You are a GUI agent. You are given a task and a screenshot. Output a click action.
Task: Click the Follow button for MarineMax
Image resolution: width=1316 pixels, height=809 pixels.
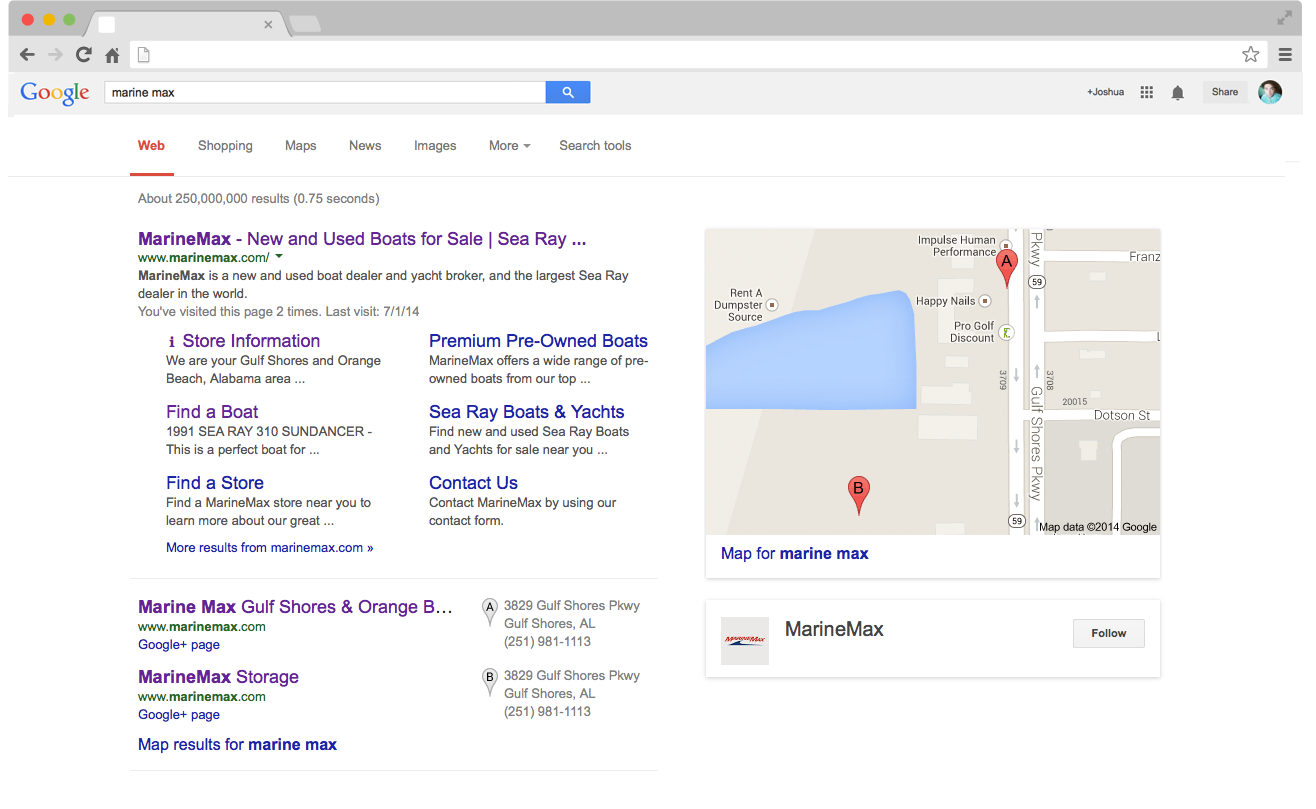coord(1109,633)
